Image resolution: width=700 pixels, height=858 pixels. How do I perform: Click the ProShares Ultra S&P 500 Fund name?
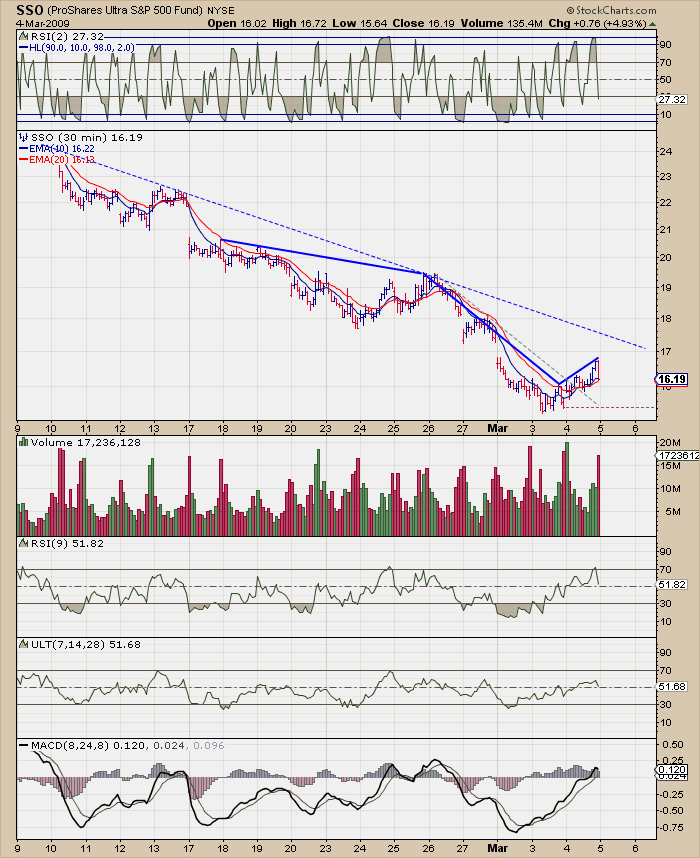coord(125,10)
